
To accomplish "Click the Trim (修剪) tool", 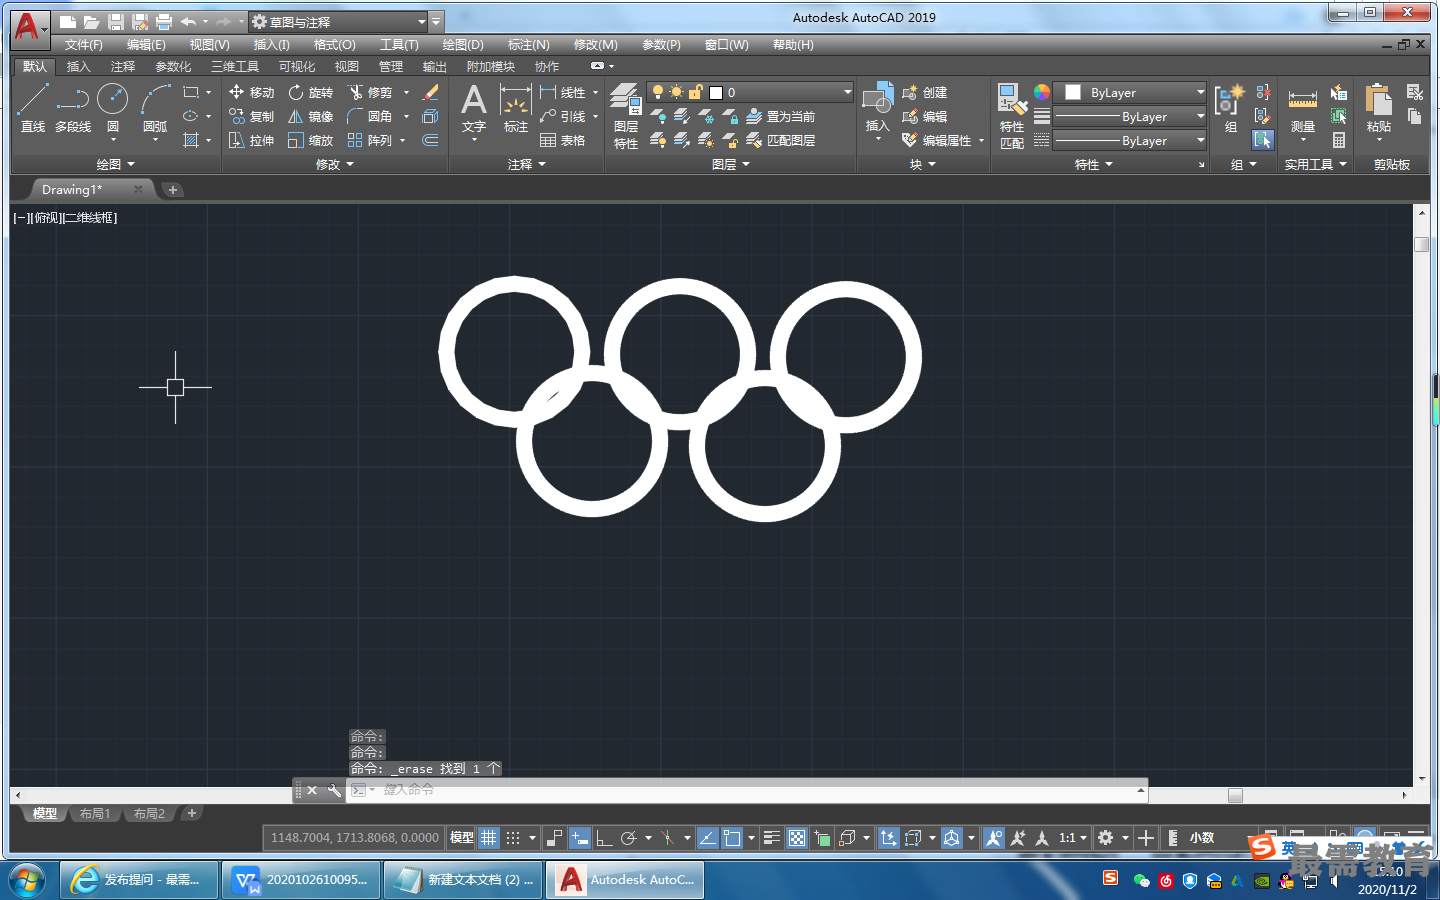I will (369, 92).
